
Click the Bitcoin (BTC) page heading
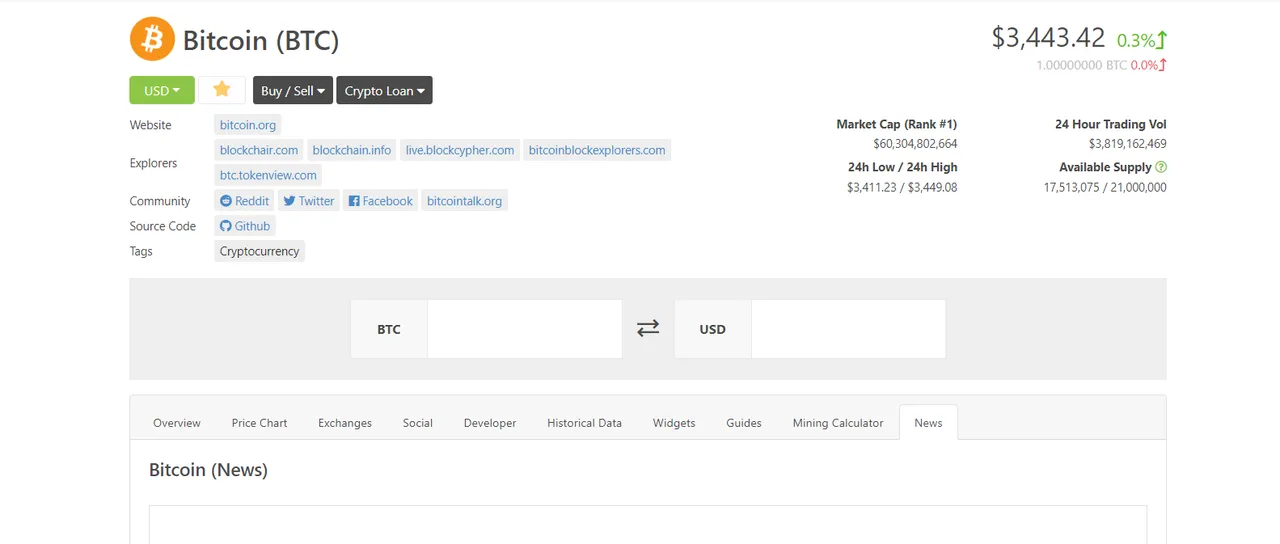[x=261, y=40]
